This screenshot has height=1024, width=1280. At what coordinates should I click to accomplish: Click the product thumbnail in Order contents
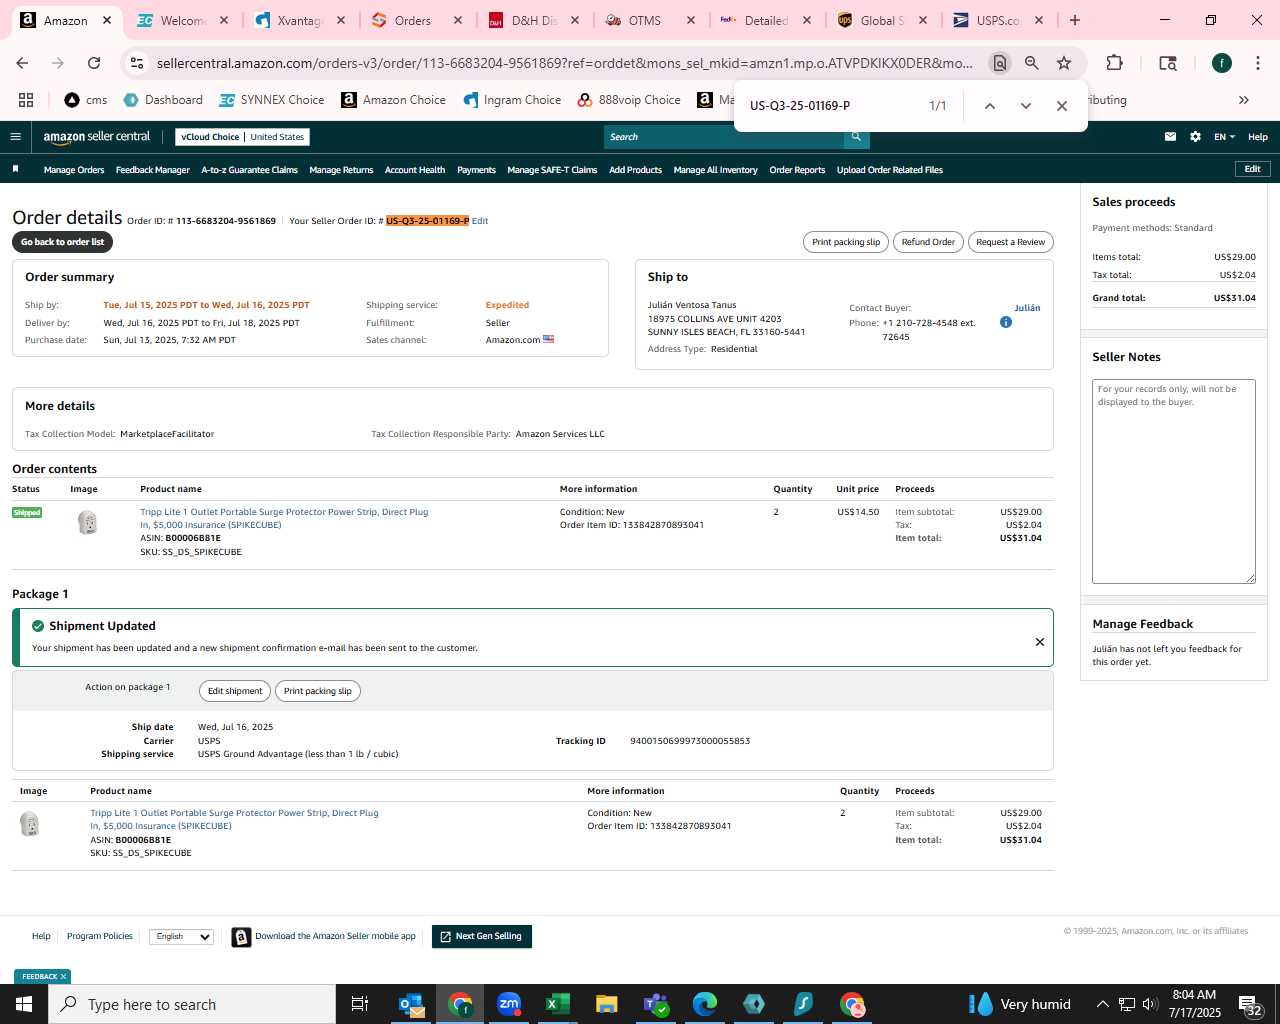pyautogui.click(x=88, y=522)
